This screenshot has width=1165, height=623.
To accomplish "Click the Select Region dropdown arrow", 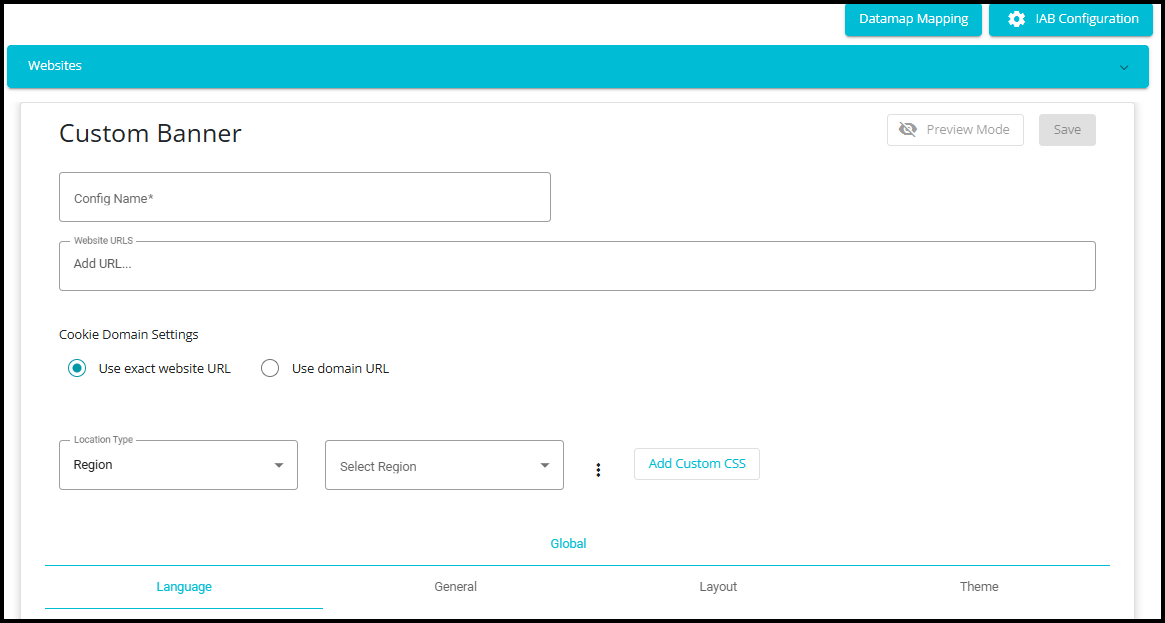I will click(x=545, y=465).
